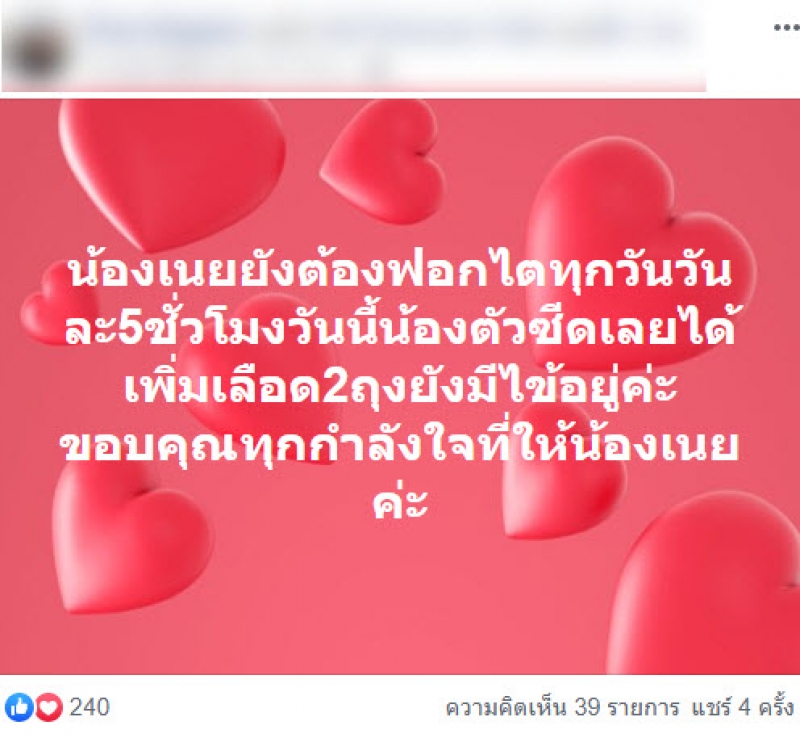
Task: Click the final word ค่ะ in the post
Action: click(x=399, y=501)
